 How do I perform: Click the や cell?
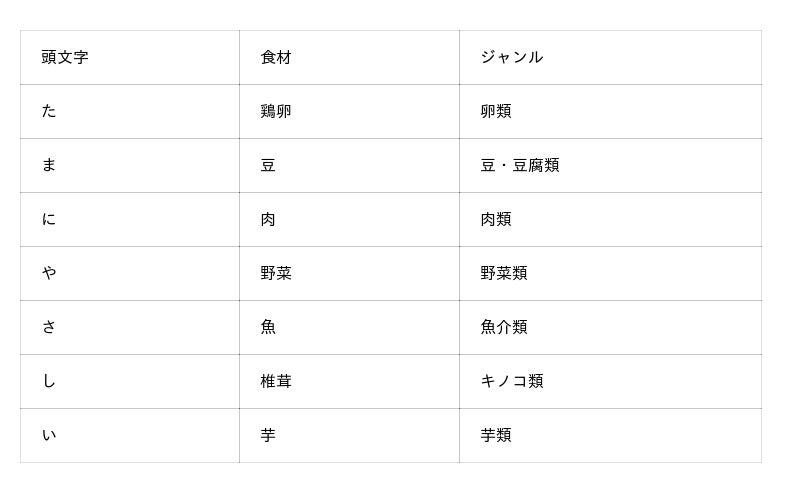[x=130, y=274]
